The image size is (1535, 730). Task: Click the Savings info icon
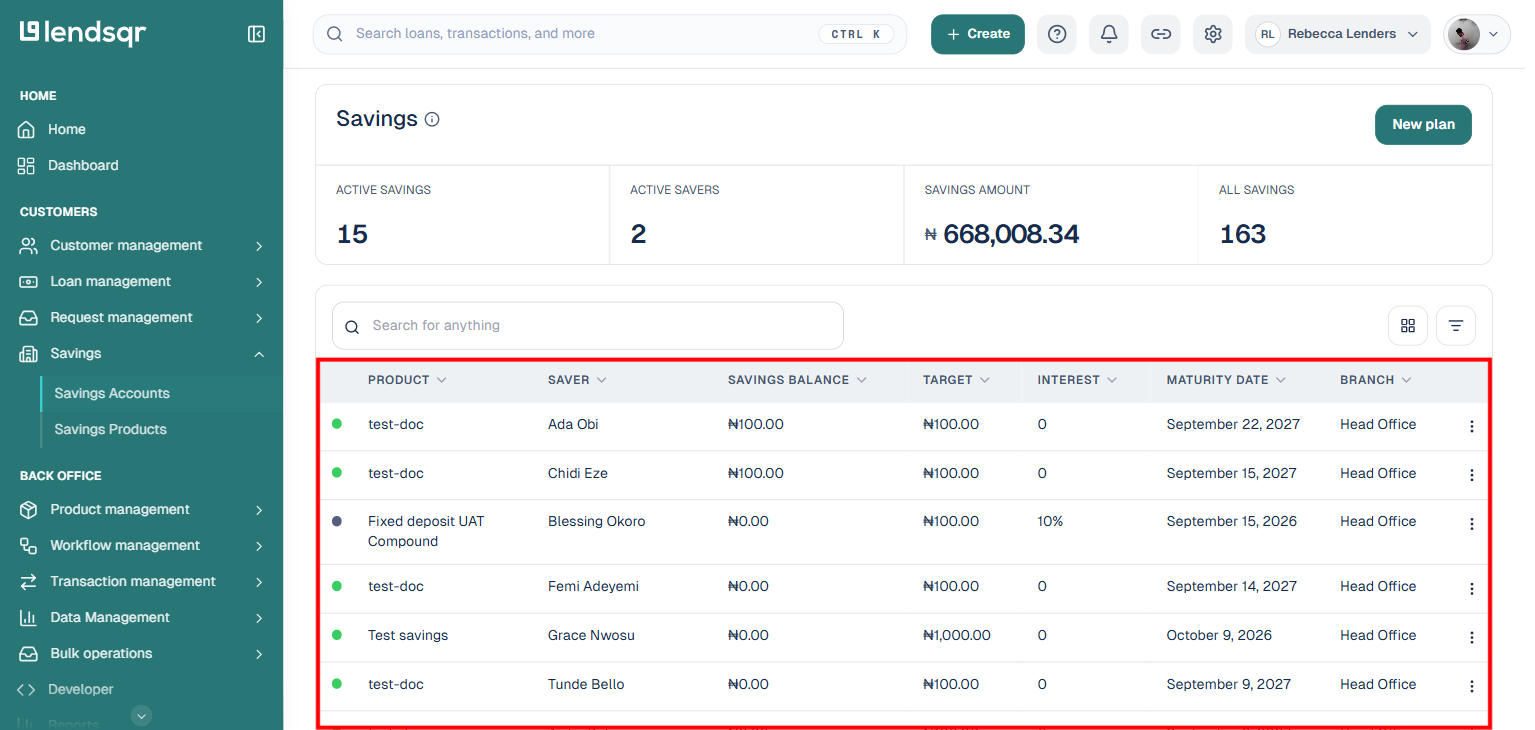[432, 119]
